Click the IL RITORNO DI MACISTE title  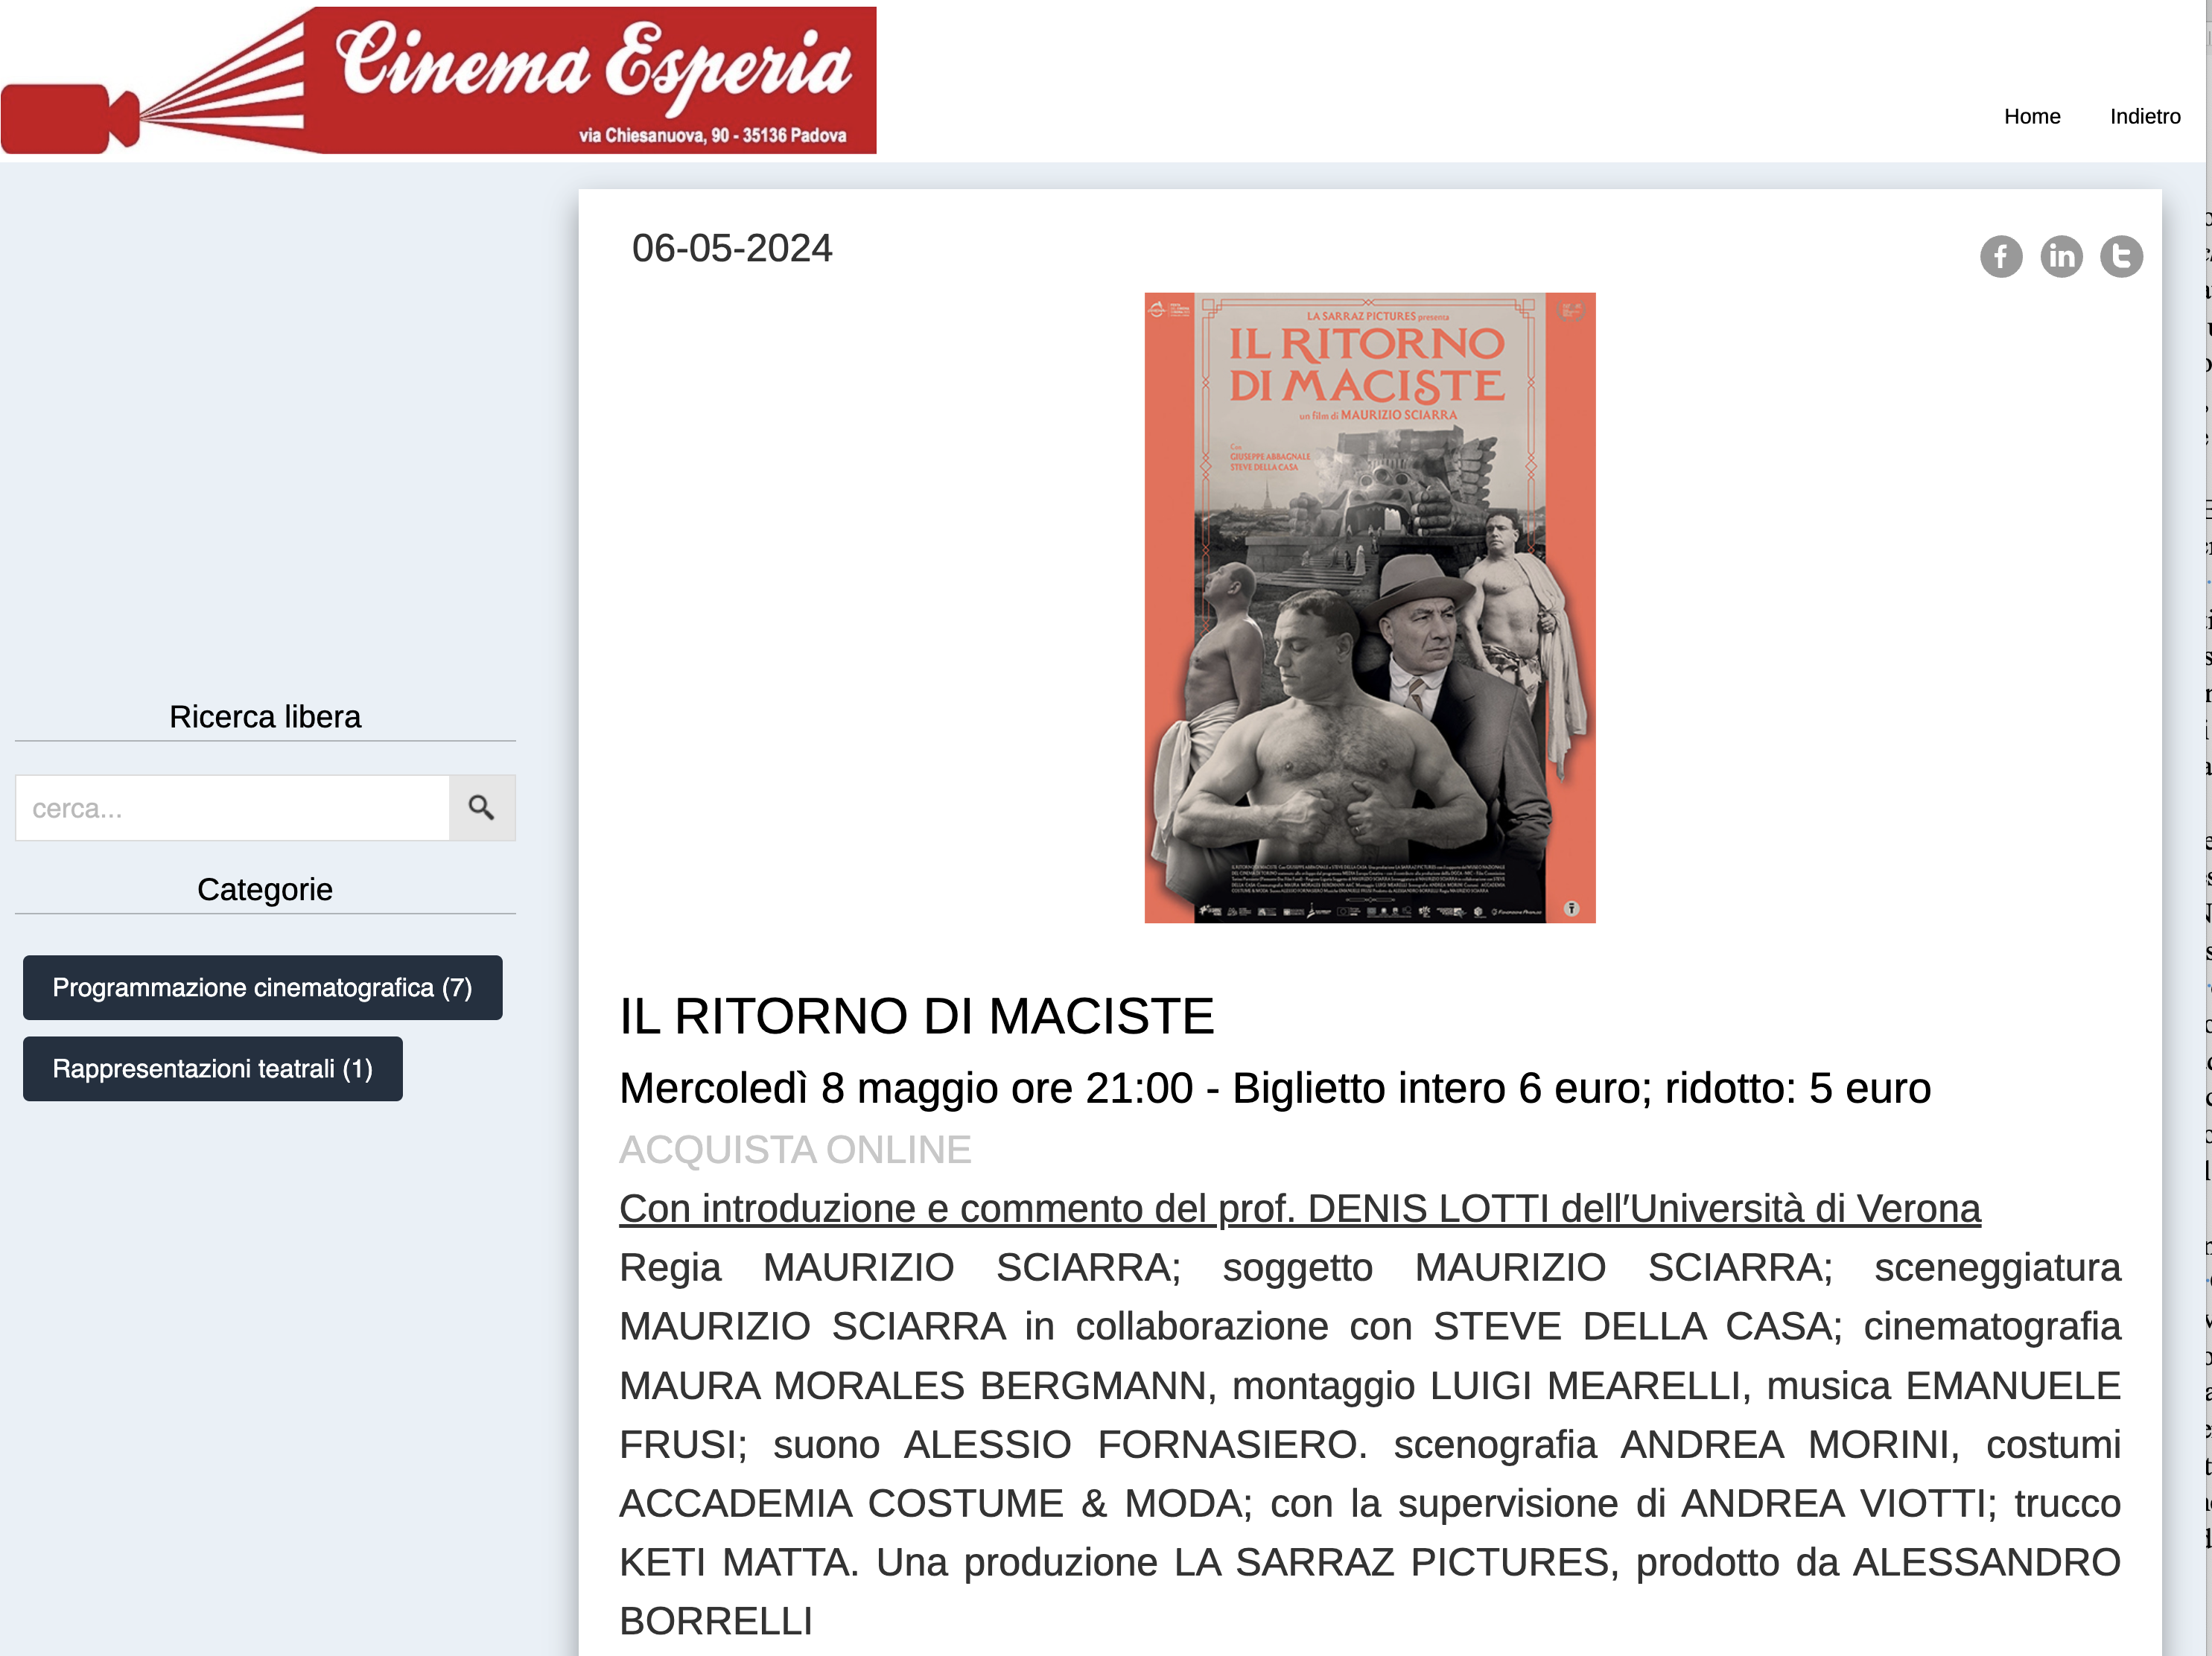pyautogui.click(x=917, y=1016)
